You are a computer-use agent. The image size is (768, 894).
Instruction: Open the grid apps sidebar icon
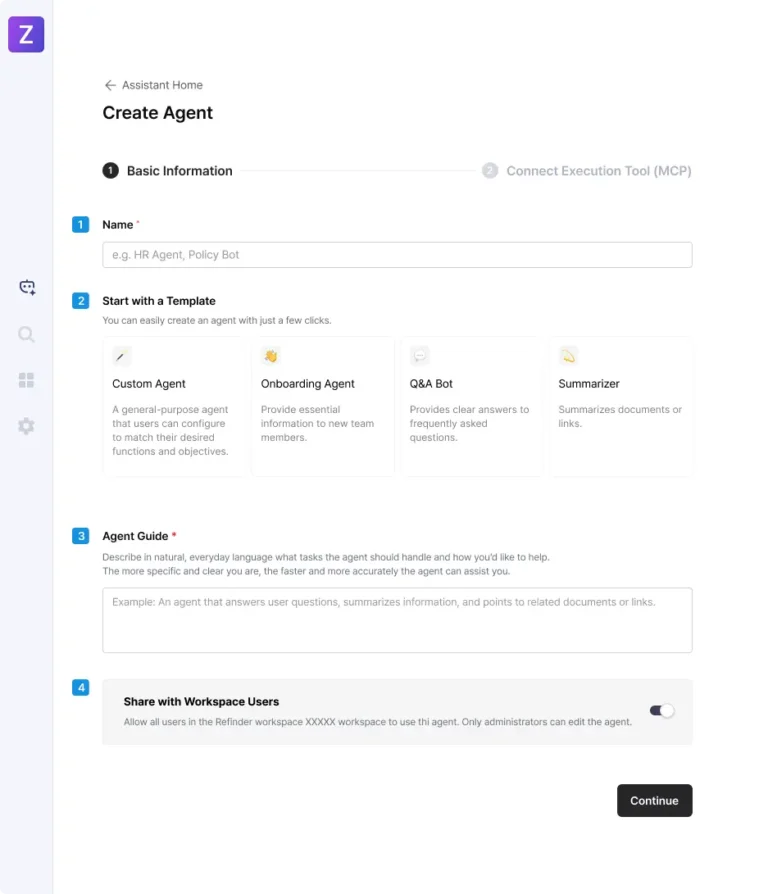(26, 380)
